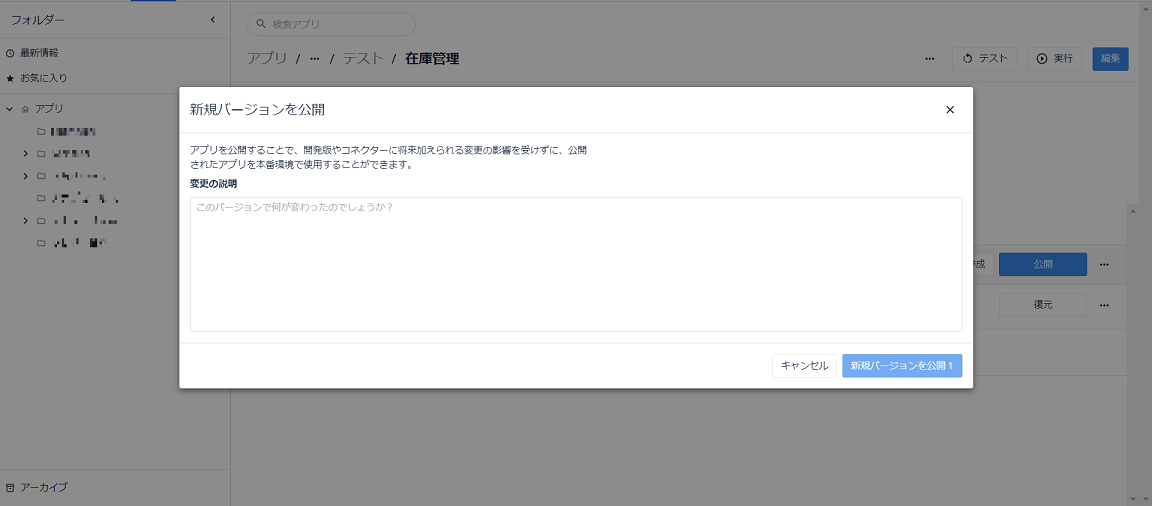Close the 新規バージョンを公開 dialog with X
This screenshot has height=506, width=1152.
coord(950,110)
